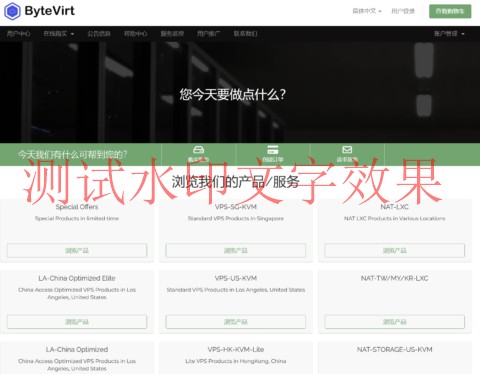Browse products under Special Offers
Viewport: 480px width, 374px height.
tap(77, 250)
